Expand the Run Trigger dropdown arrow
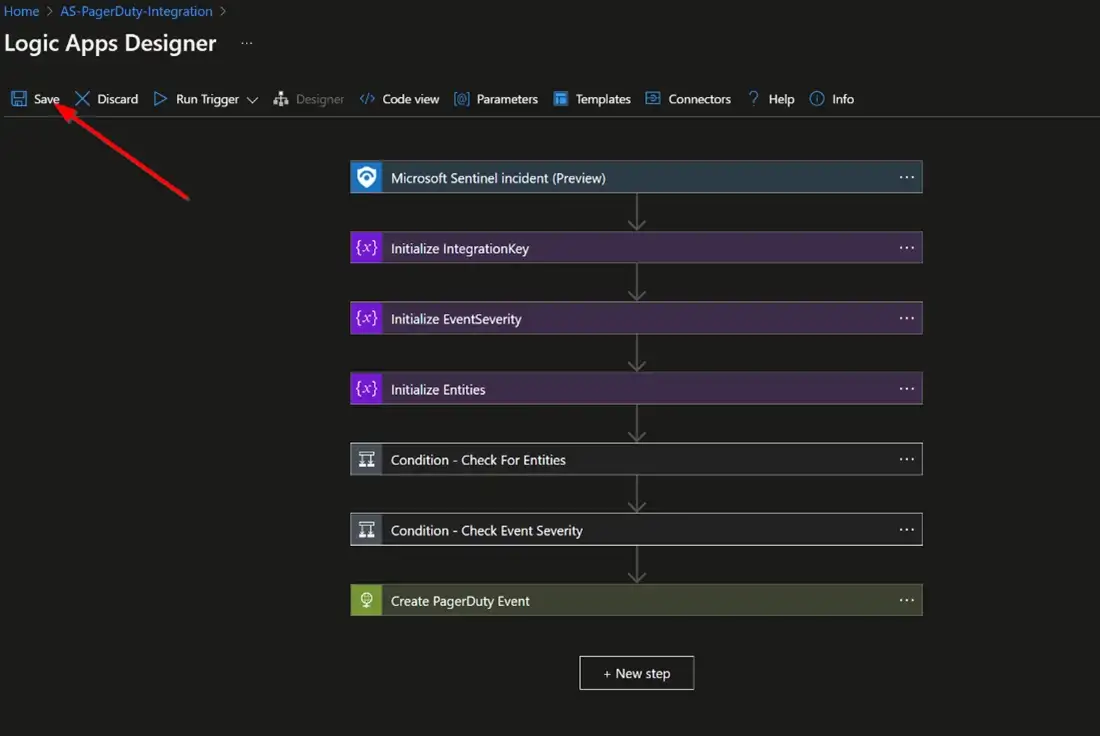1100x736 pixels. [252, 100]
